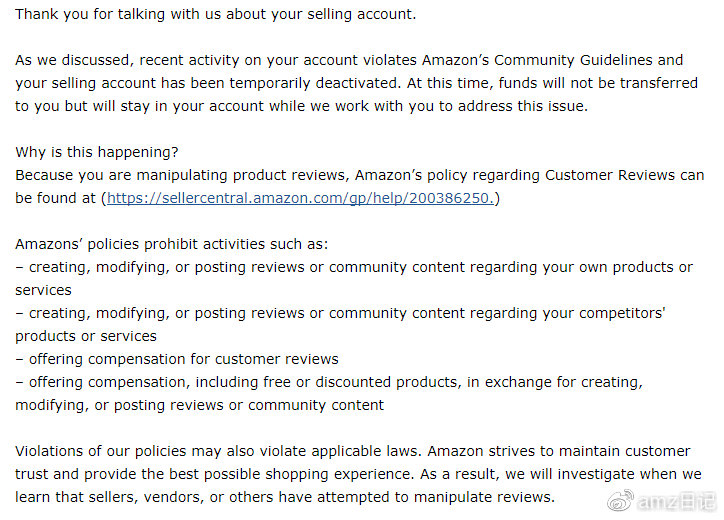The image size is (724, 520).
Task: Click bullet mentioning your competitors' products
Action: click(340, 324)
